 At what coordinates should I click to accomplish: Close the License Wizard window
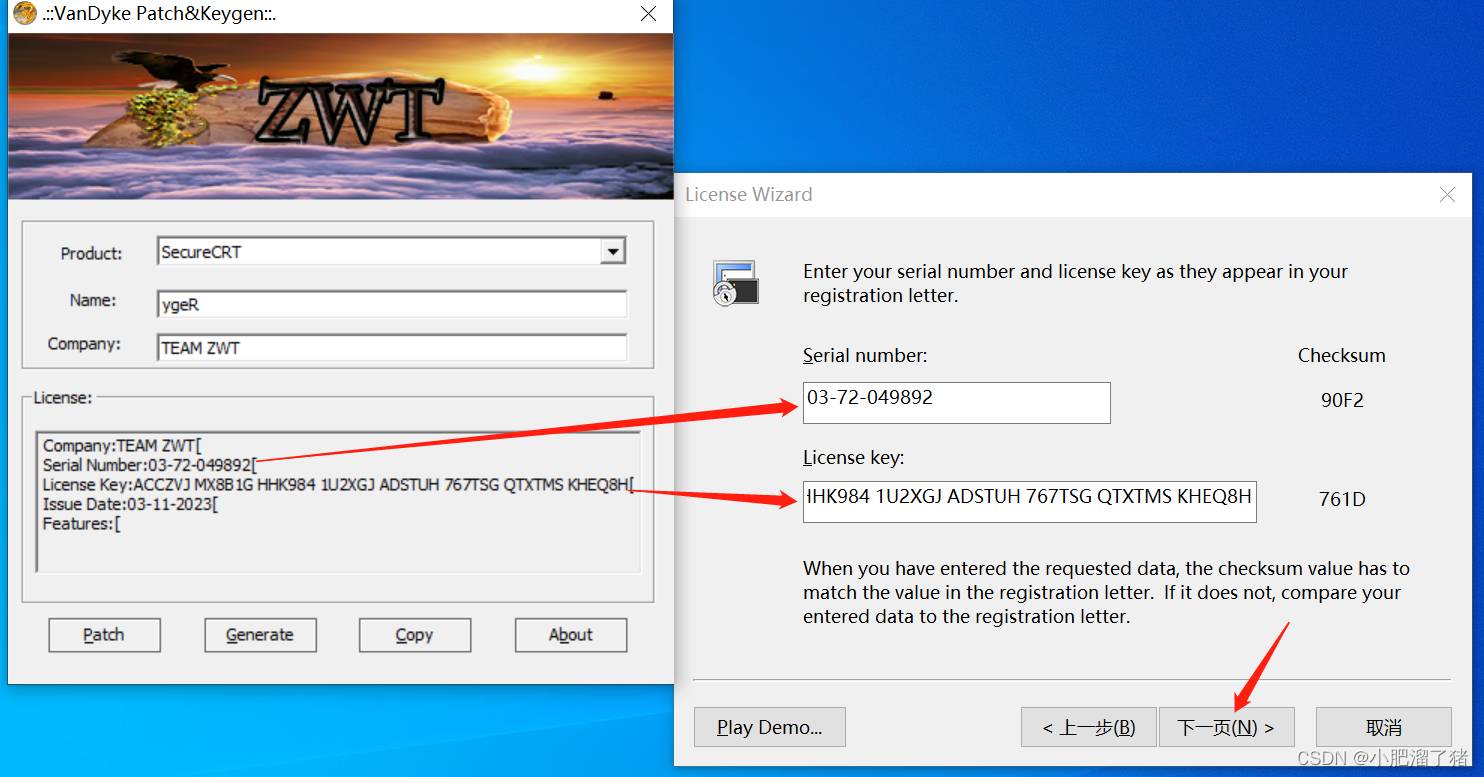pos(1447,195)
